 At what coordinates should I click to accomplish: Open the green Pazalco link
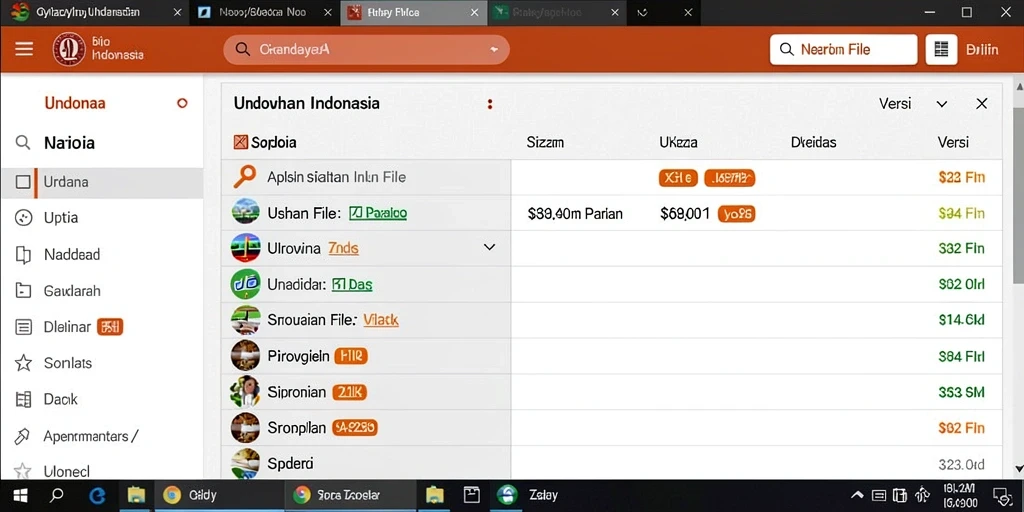[378, 213]
